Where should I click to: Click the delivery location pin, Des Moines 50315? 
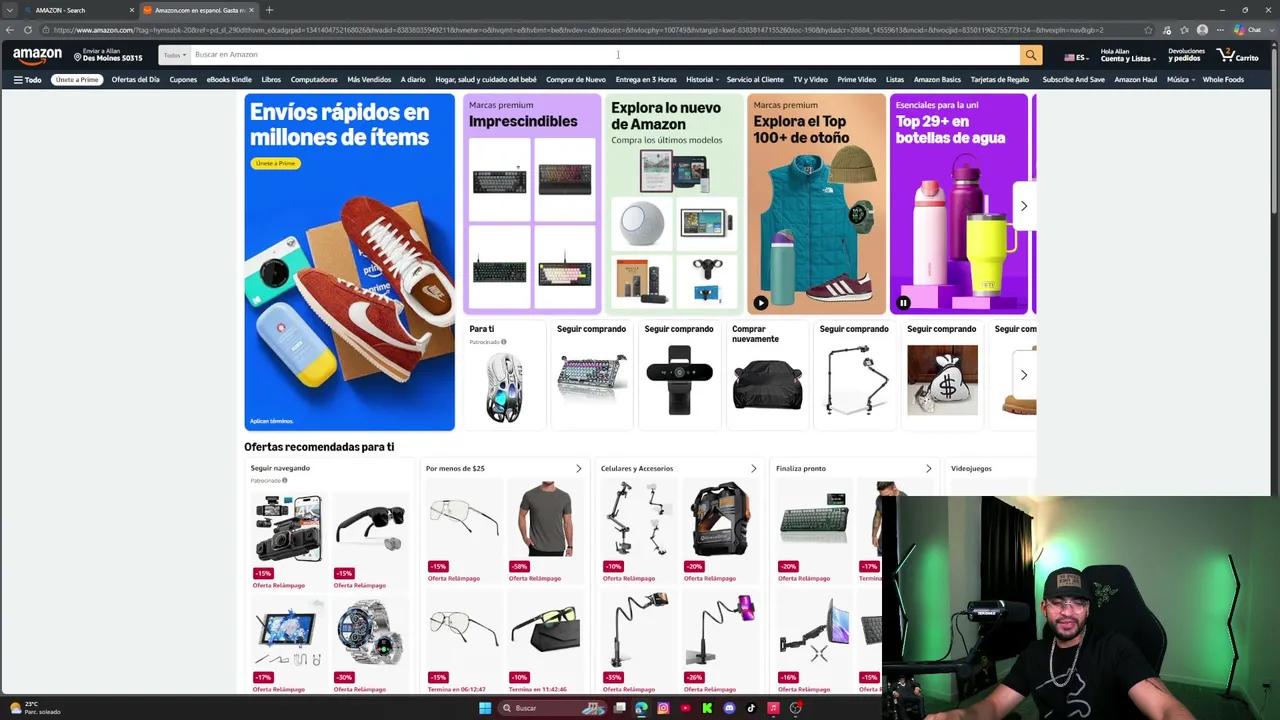click(x=108, y=56)
